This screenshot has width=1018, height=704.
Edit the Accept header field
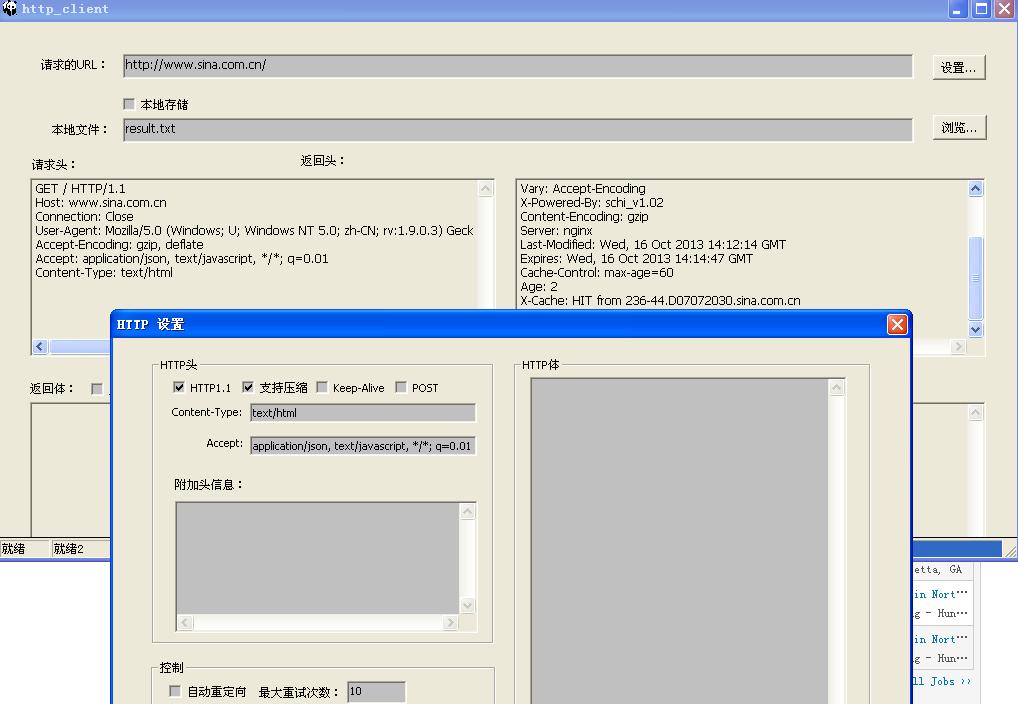(x=363, y=446)
